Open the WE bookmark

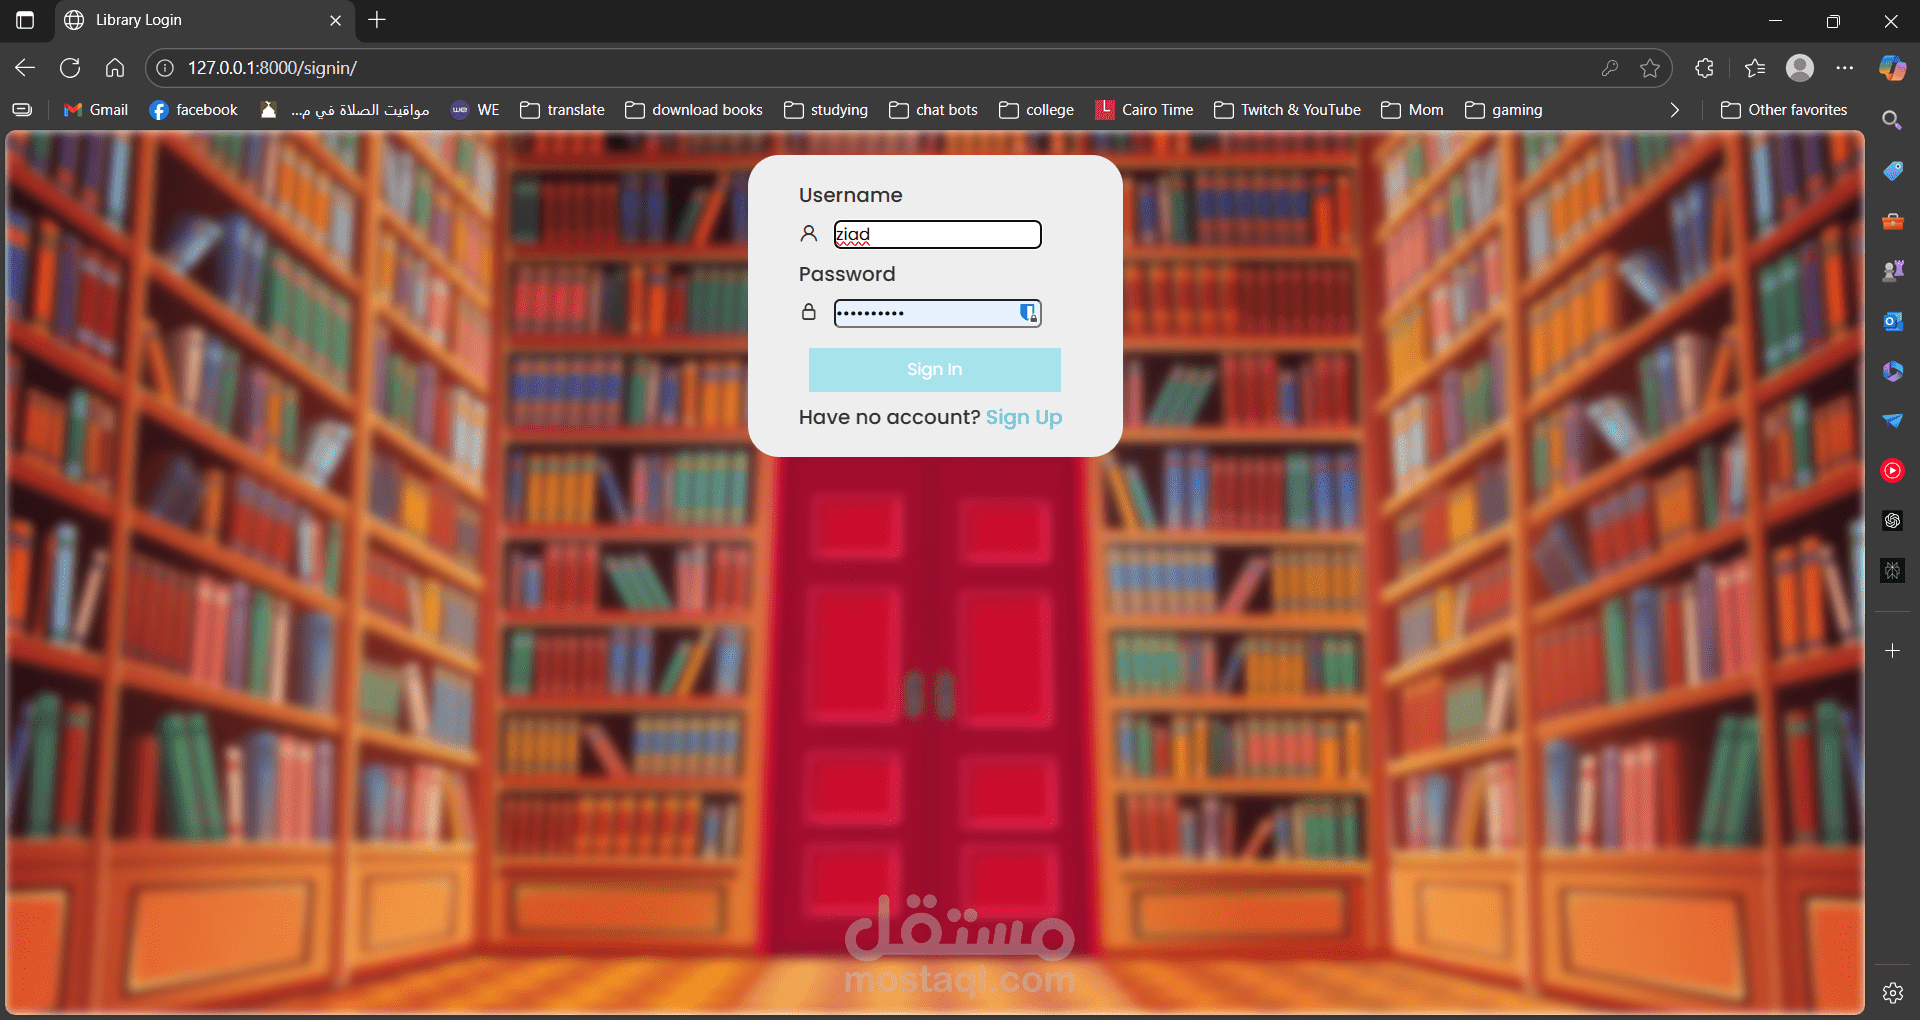tap(475, 110)
